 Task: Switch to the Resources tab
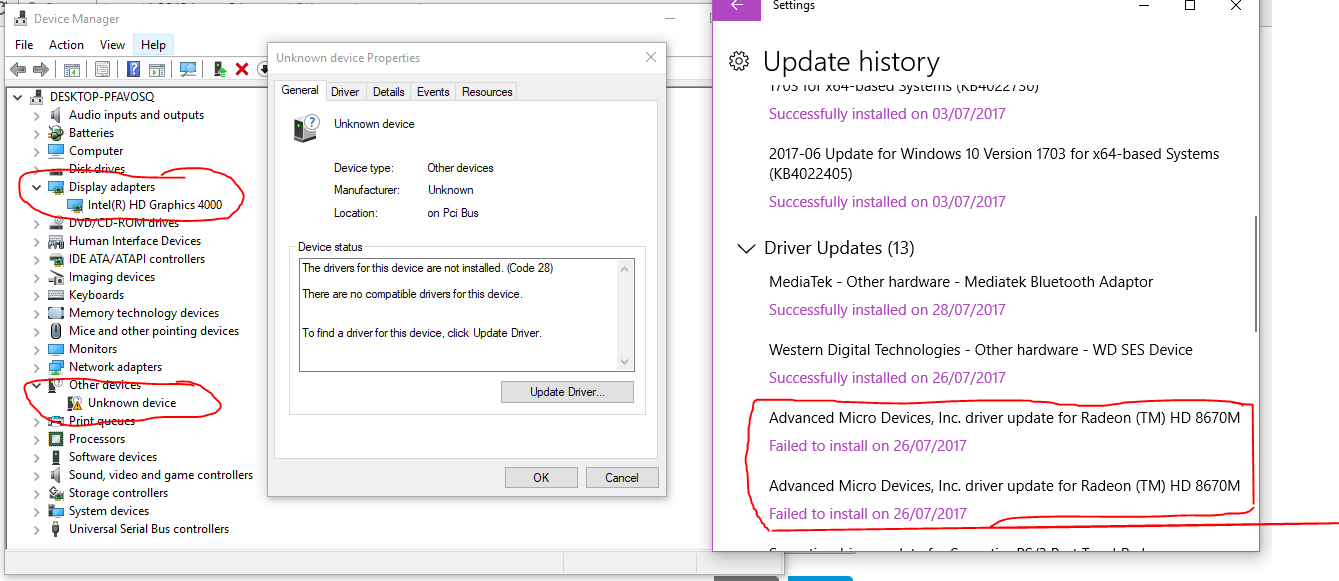pyautogui.click(x=487, y=92)
